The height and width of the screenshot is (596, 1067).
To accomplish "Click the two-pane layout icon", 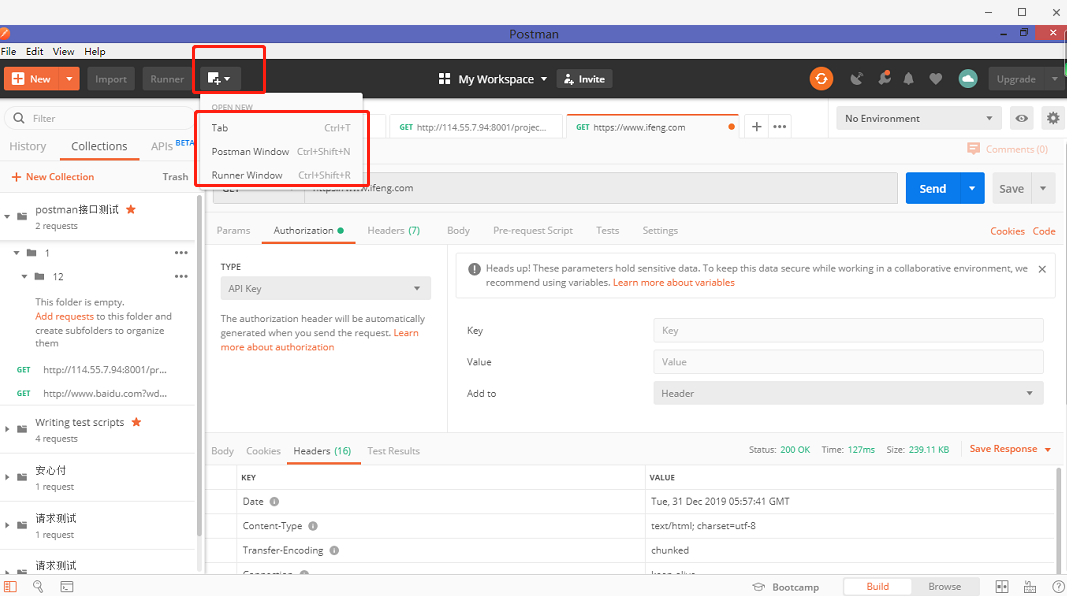I will tap(1002, 586).
